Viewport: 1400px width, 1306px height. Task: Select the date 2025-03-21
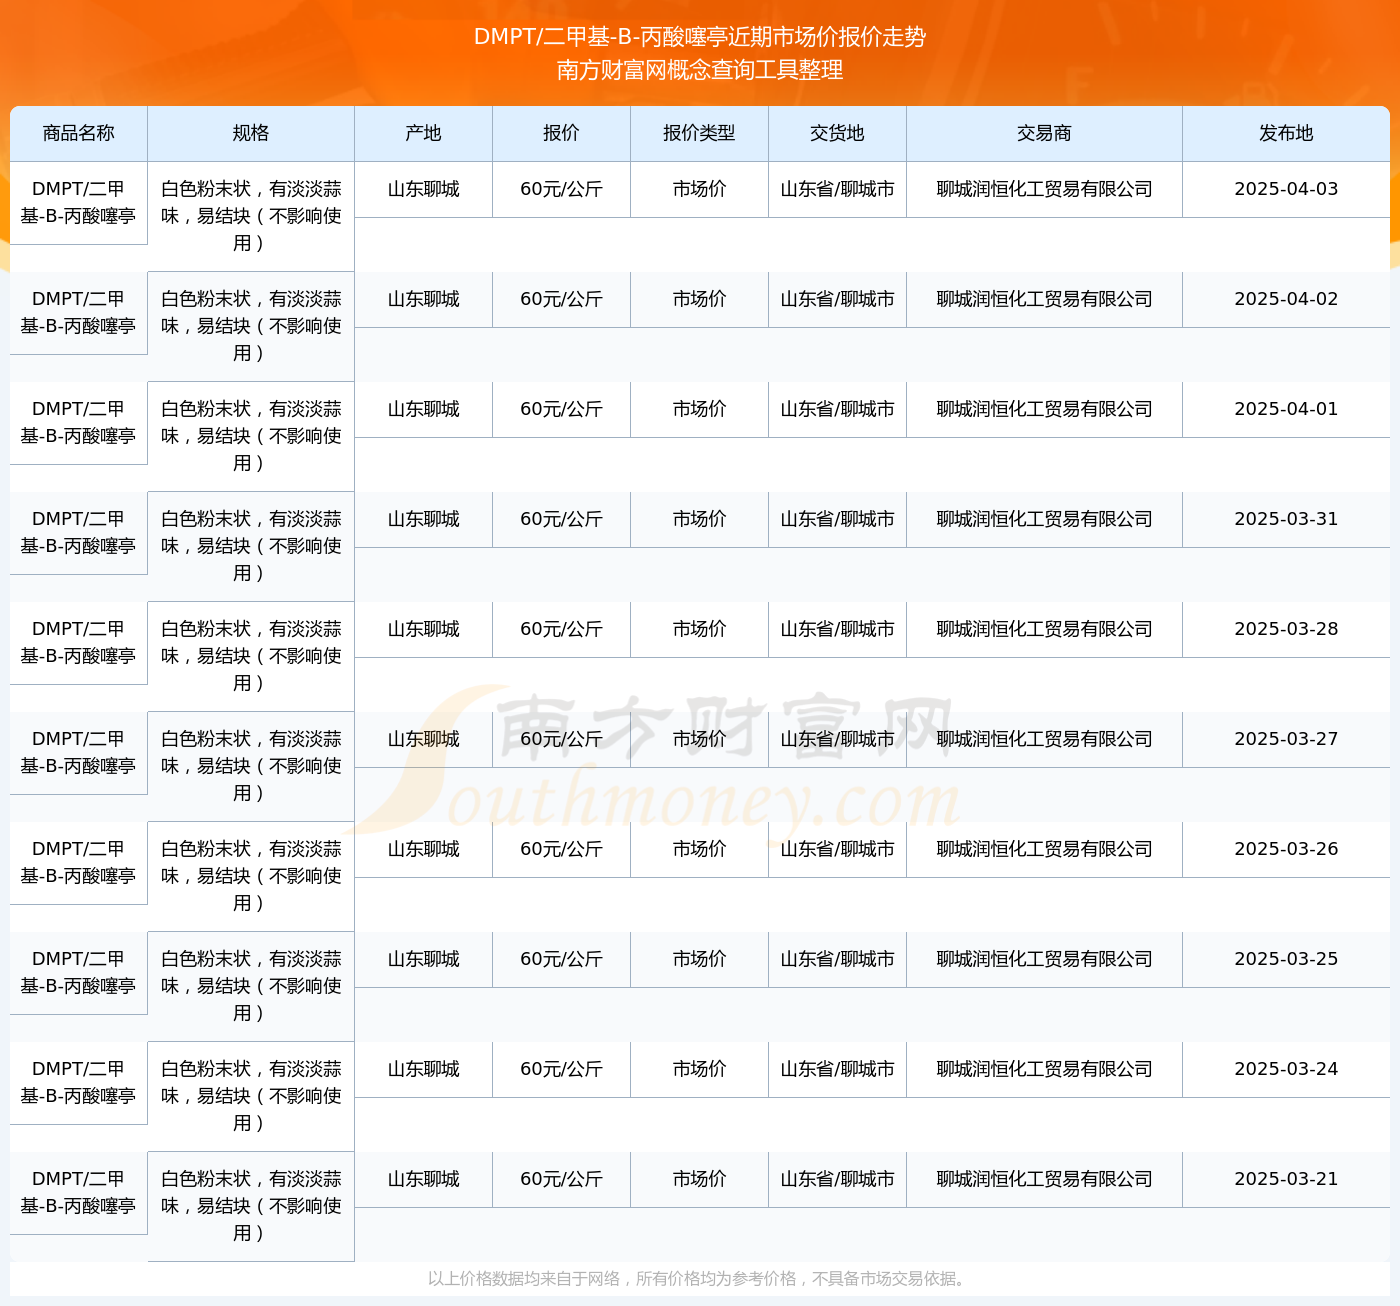pyautogui.click(x=1286, y=1179)
